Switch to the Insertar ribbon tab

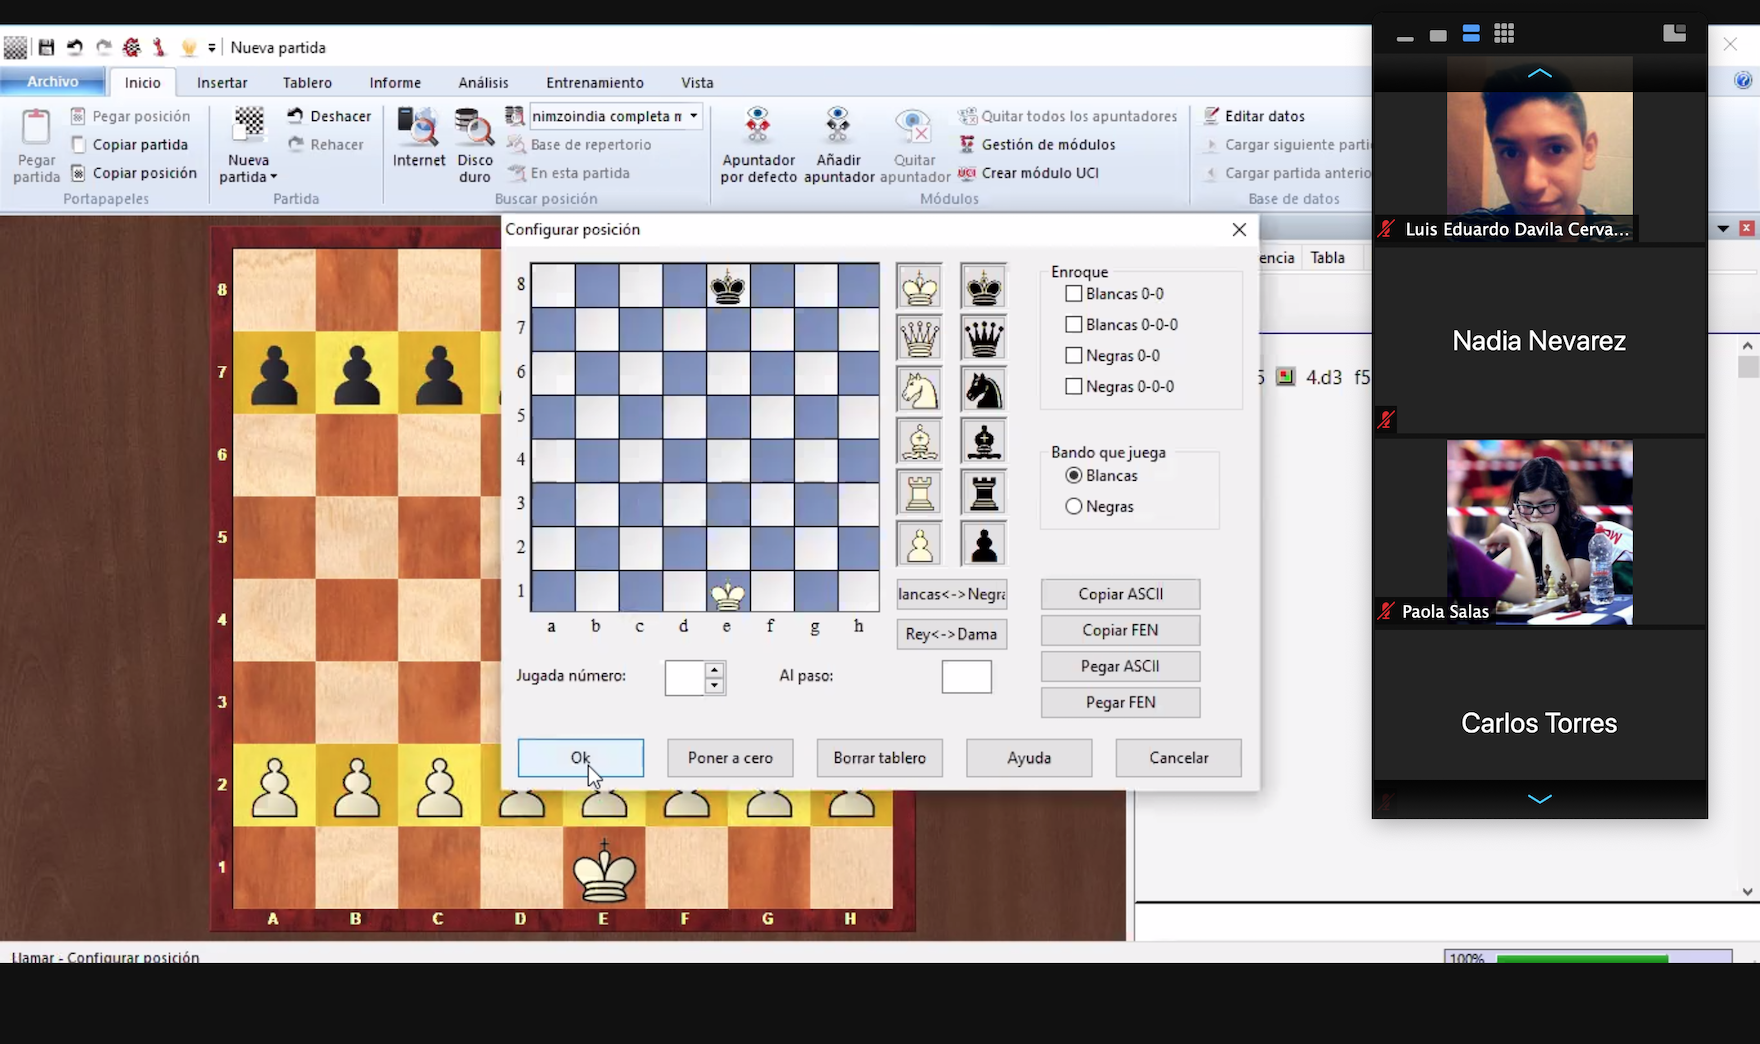point(222,83)
